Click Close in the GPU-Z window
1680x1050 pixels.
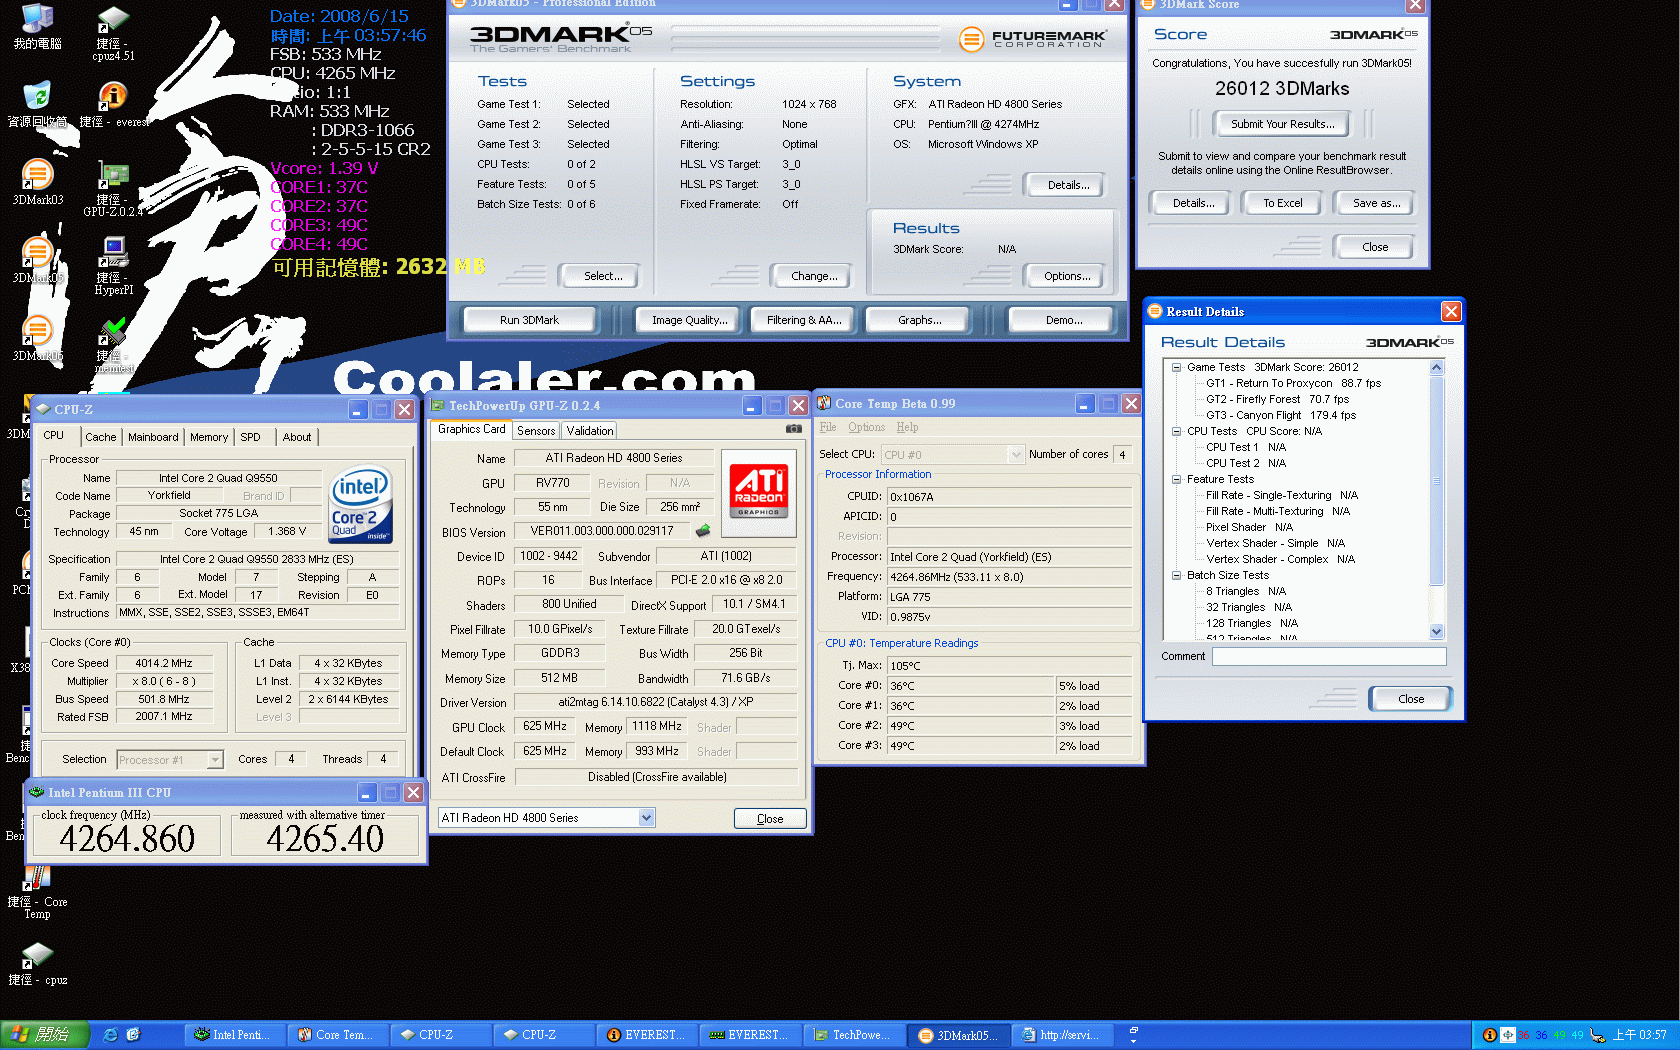pos(770,818)
